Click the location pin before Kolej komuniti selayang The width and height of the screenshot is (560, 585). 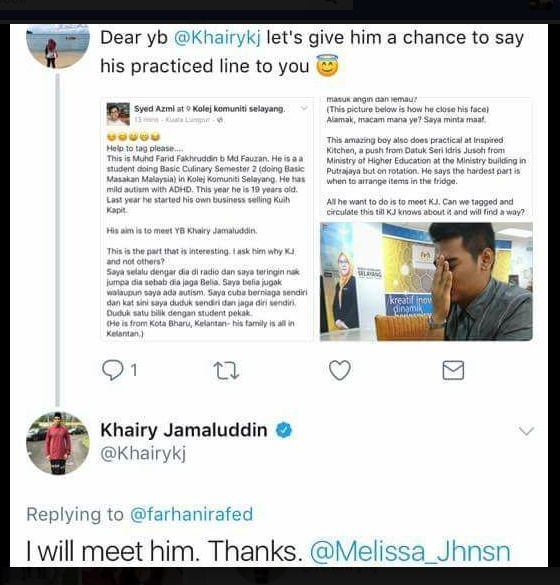pos(188,109)
